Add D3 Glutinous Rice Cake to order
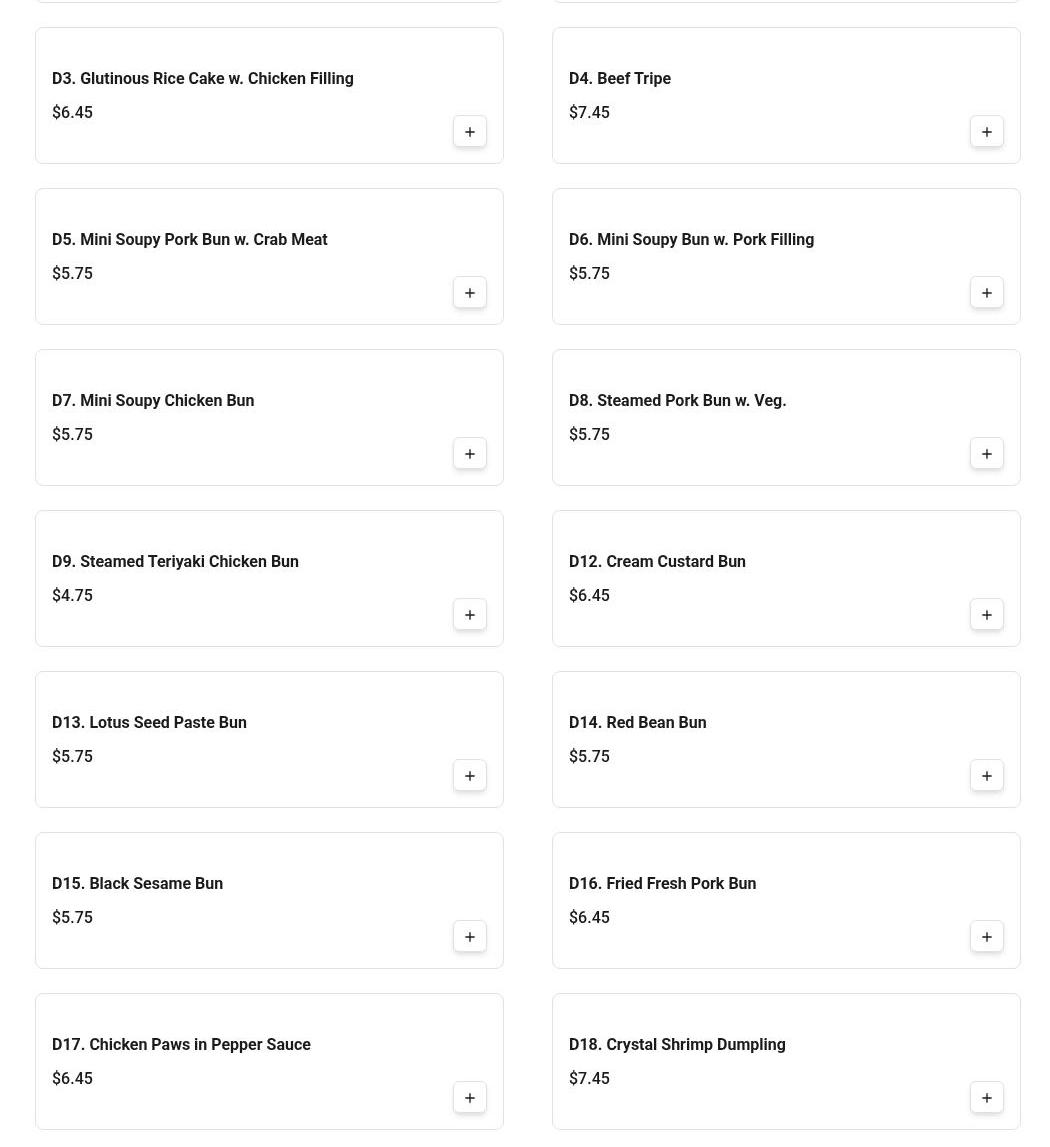This screenshot has width=1050, height=1147. click(469, 132)
